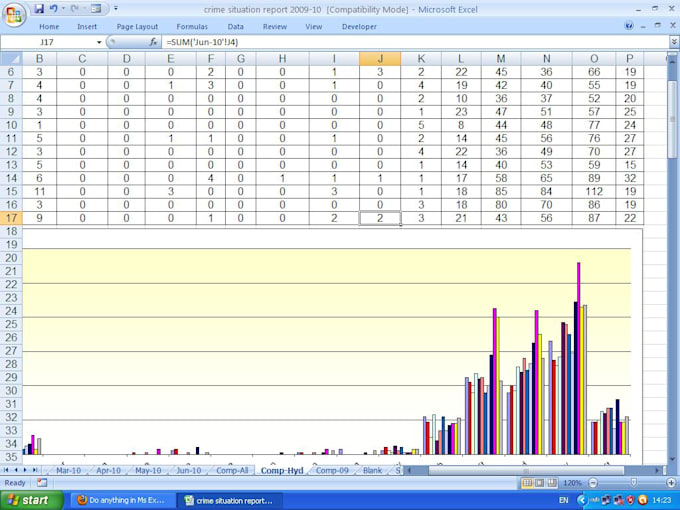Go to first sheet tab navigation arrow

[6, 470]
